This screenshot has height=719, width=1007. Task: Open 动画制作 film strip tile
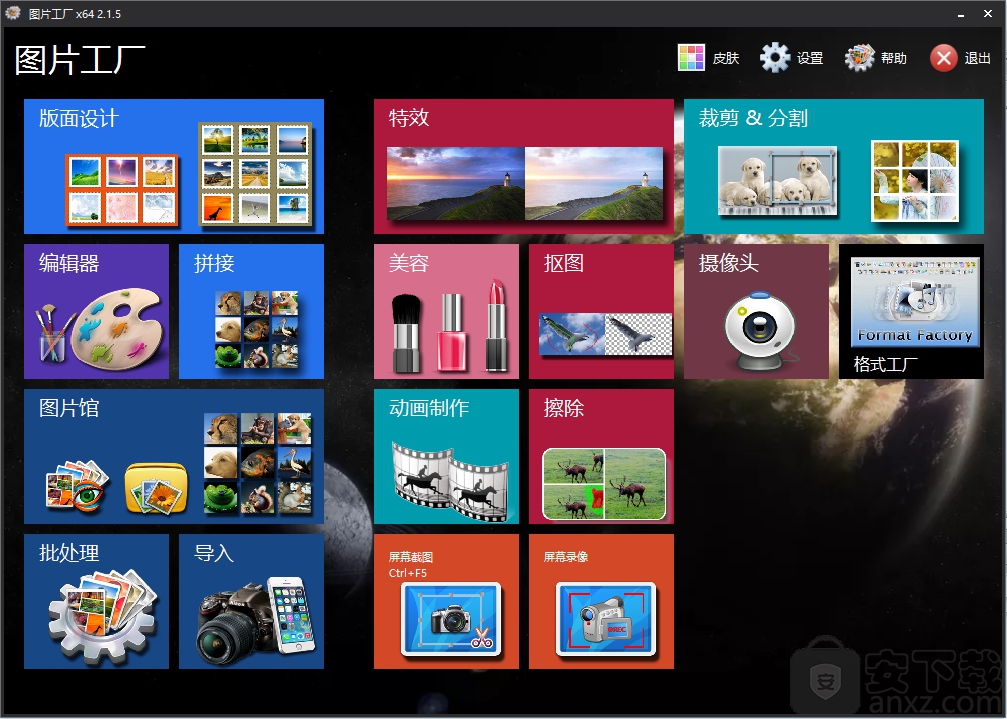(446, 456)
